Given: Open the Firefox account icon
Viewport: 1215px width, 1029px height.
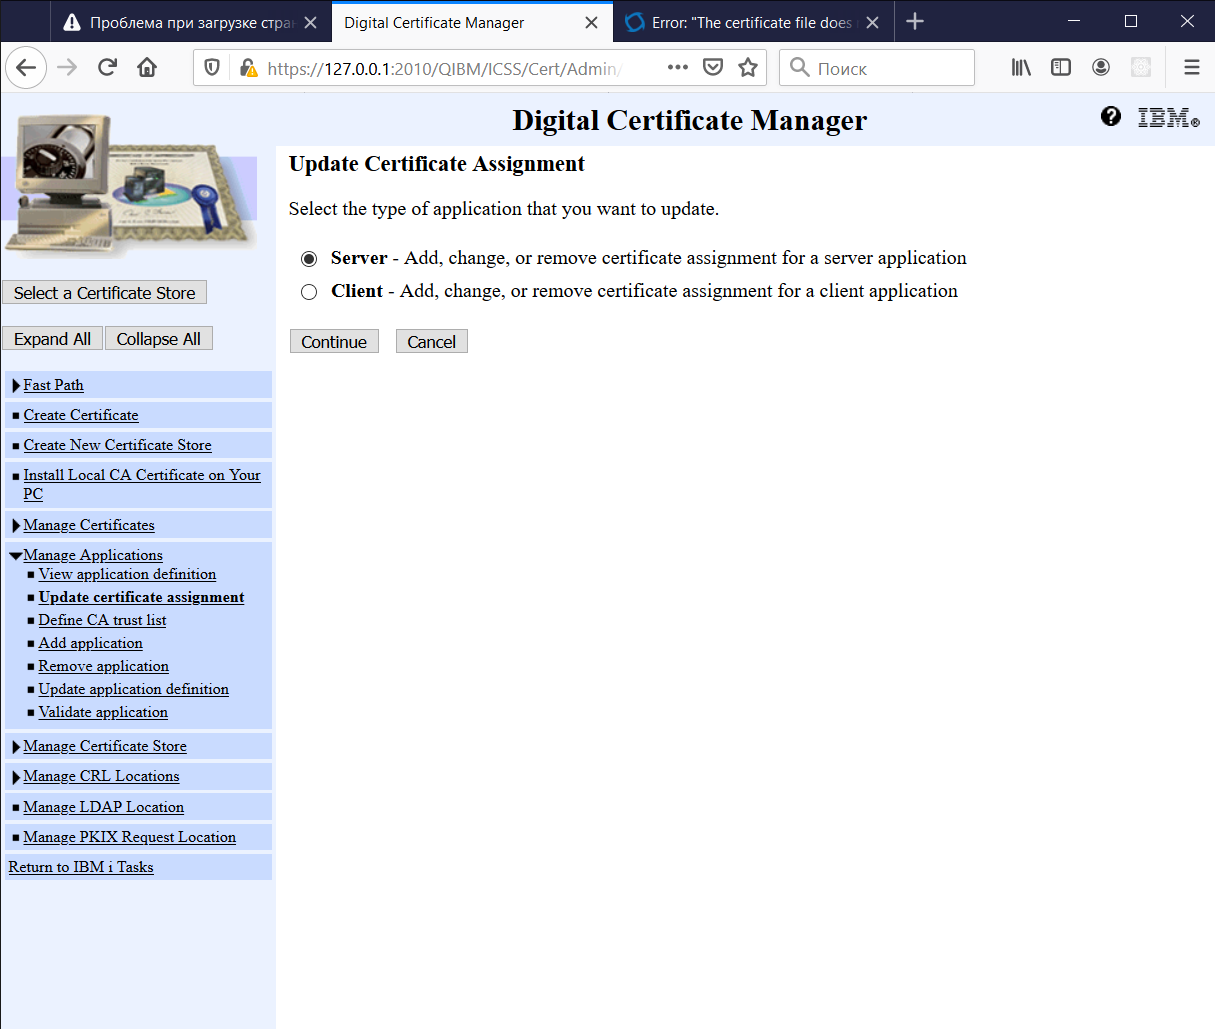Looking at the screenshot, I should click(x=1101, y=67).
